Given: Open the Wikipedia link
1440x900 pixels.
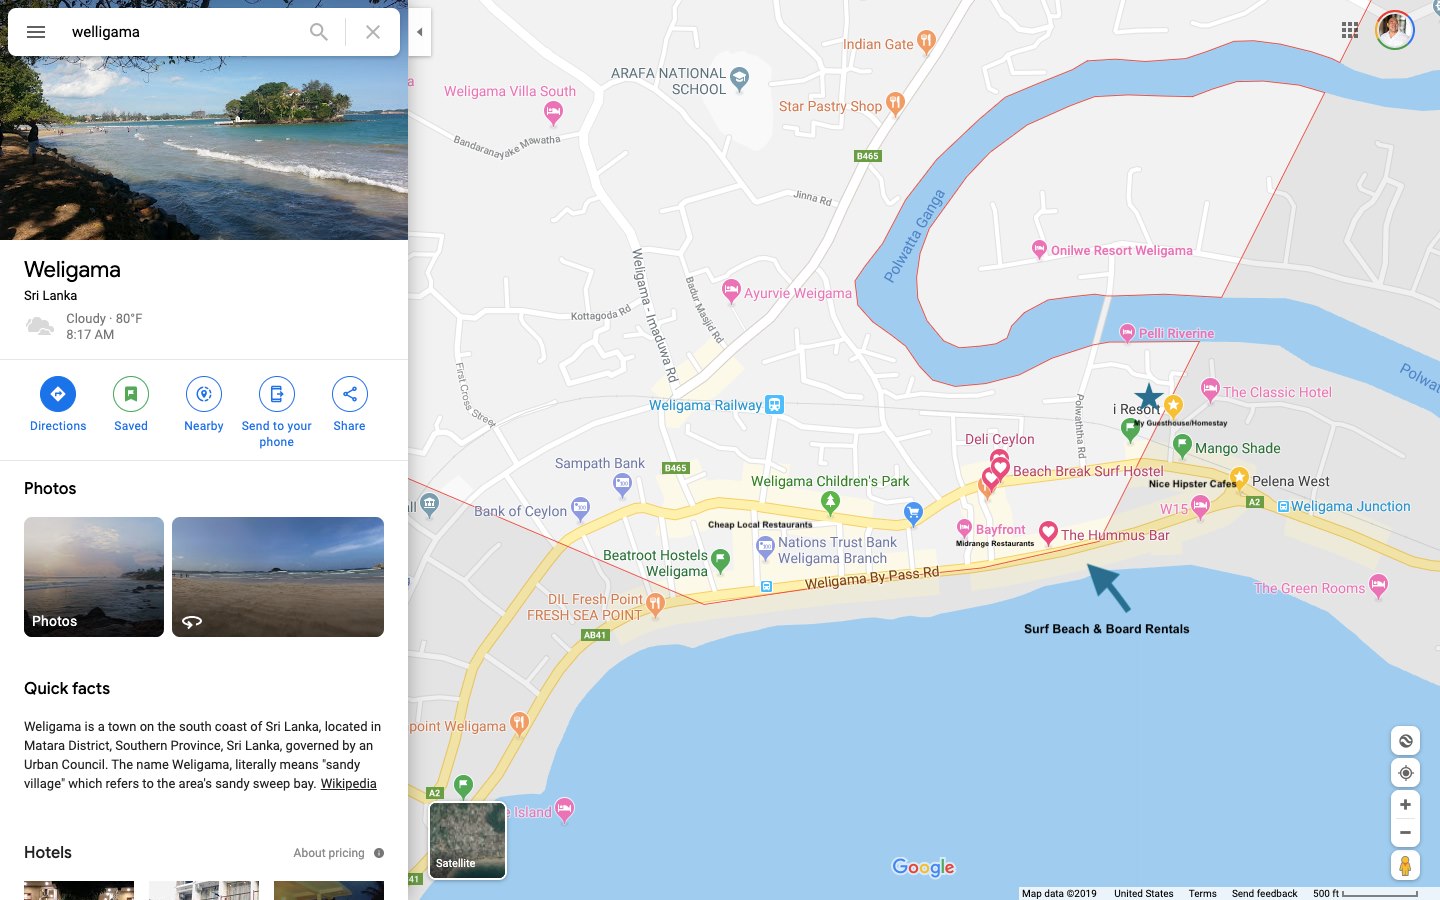Looking at the screenshot, I should coord(348,784).
